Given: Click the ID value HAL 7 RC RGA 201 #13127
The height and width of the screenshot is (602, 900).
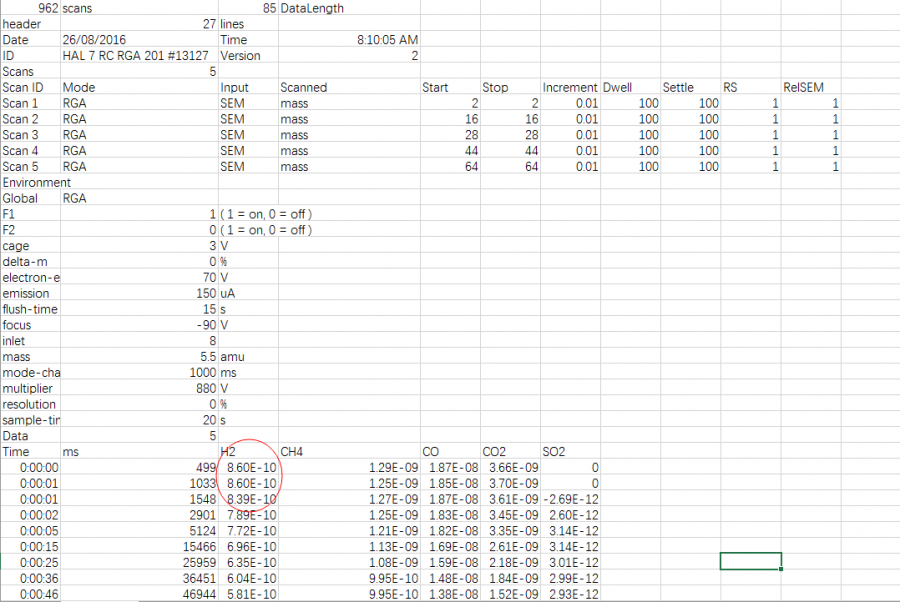Looking at the screenshot, I should (139, 56).
